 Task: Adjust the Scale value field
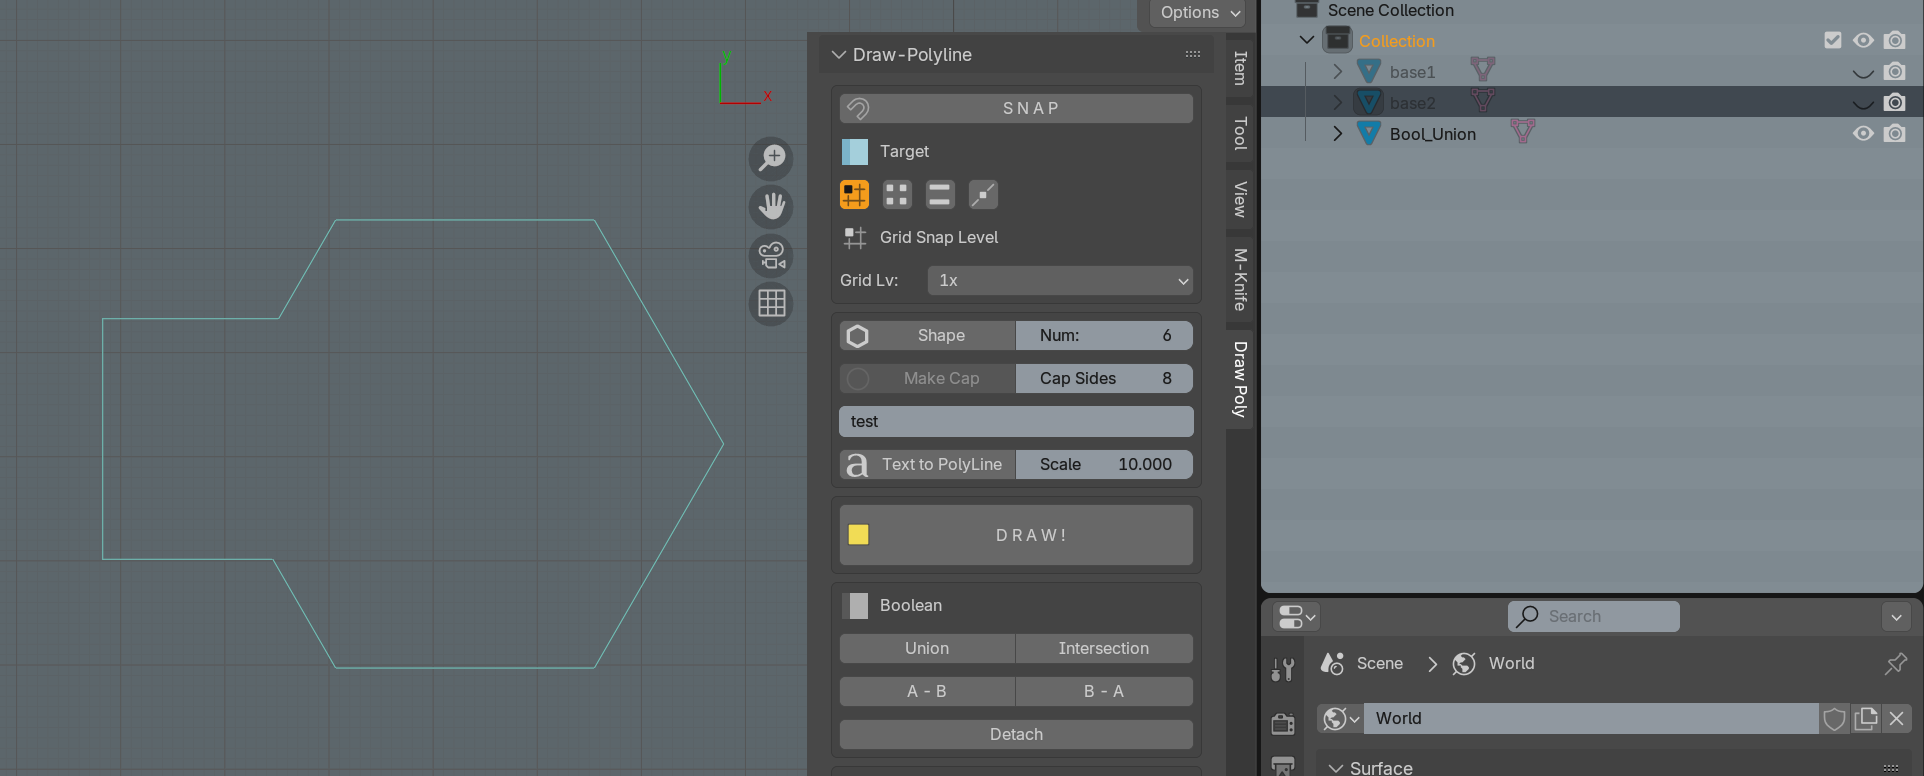[x=1104, y=464]
